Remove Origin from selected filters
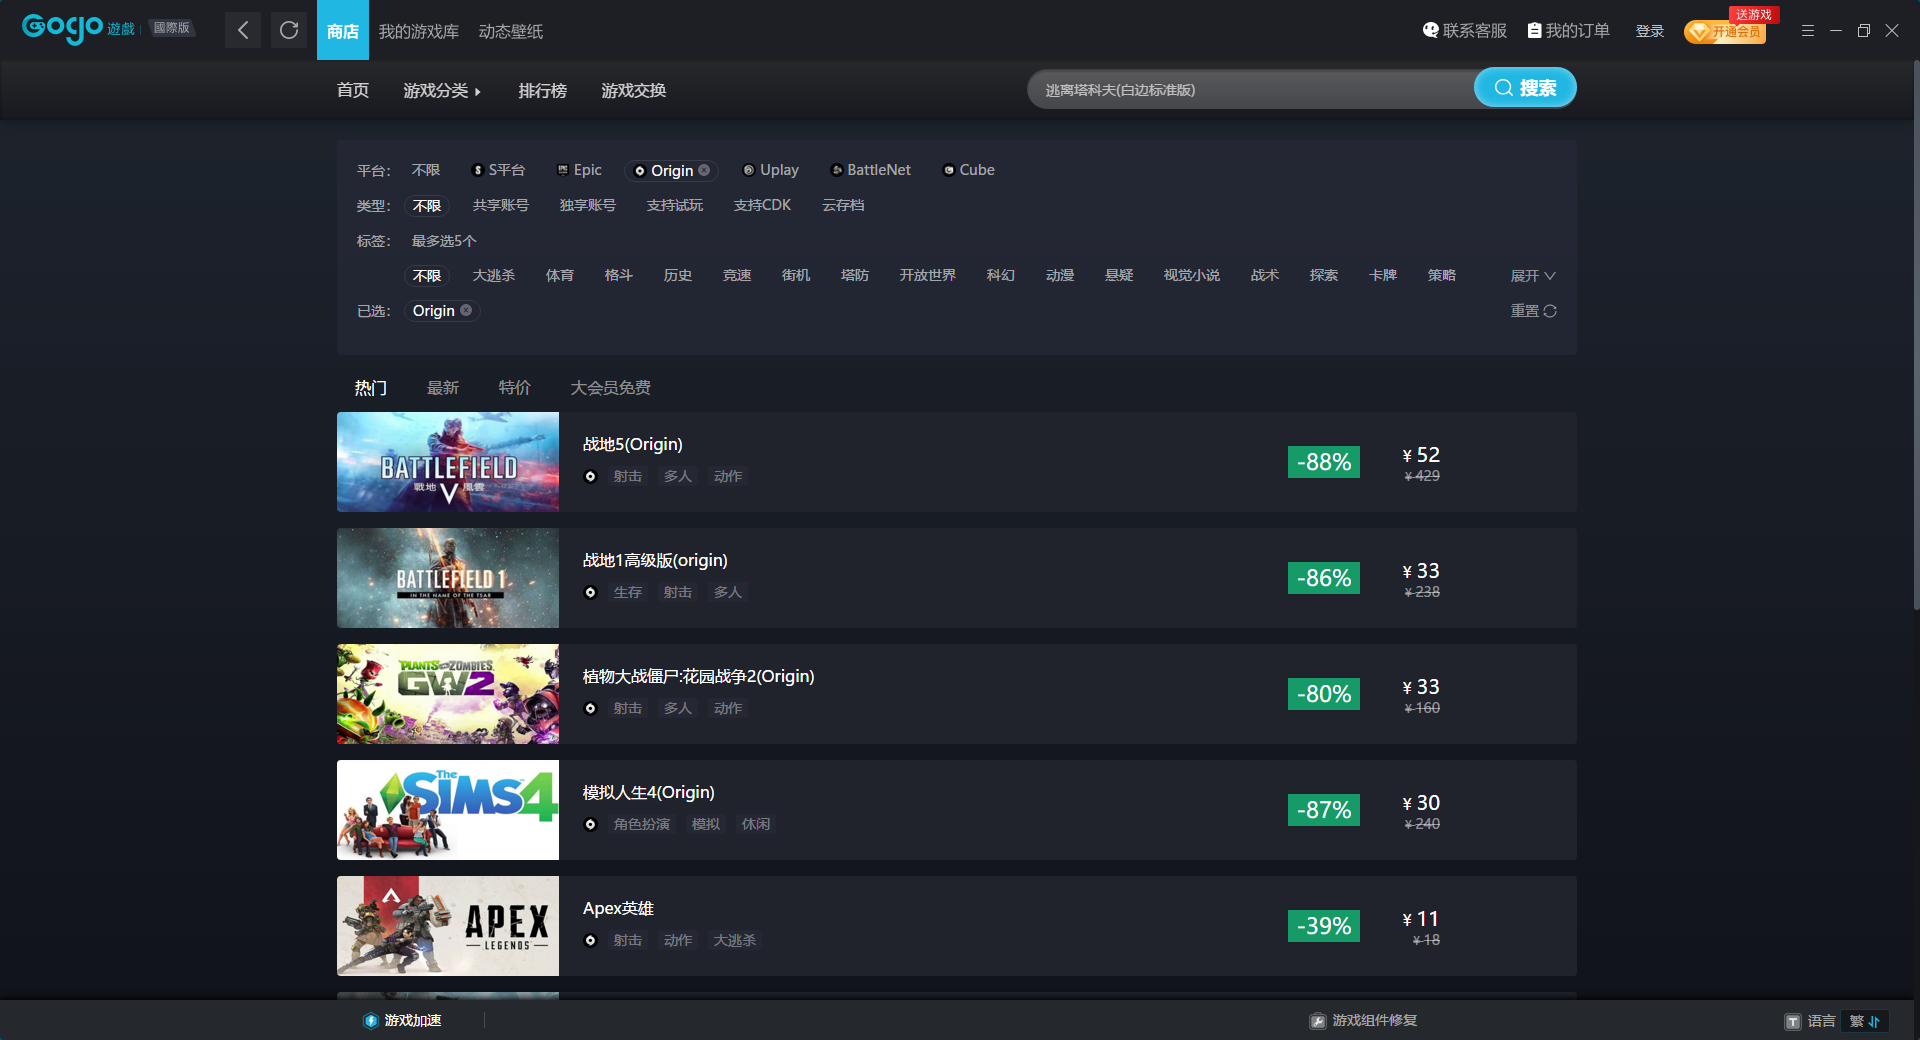This screenshot has height=1040, width=1920. [x=466, y=310]
